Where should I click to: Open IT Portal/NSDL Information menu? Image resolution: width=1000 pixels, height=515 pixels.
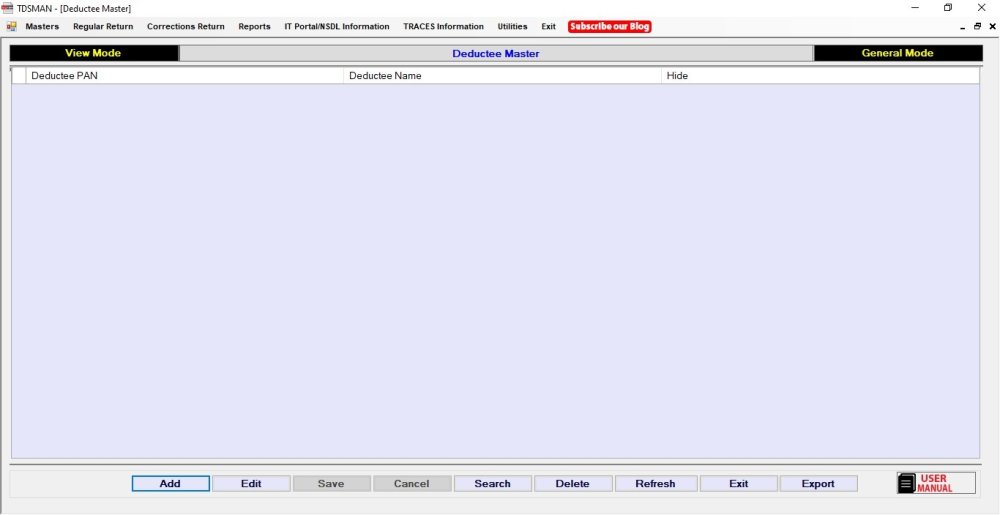click(337, 27)
